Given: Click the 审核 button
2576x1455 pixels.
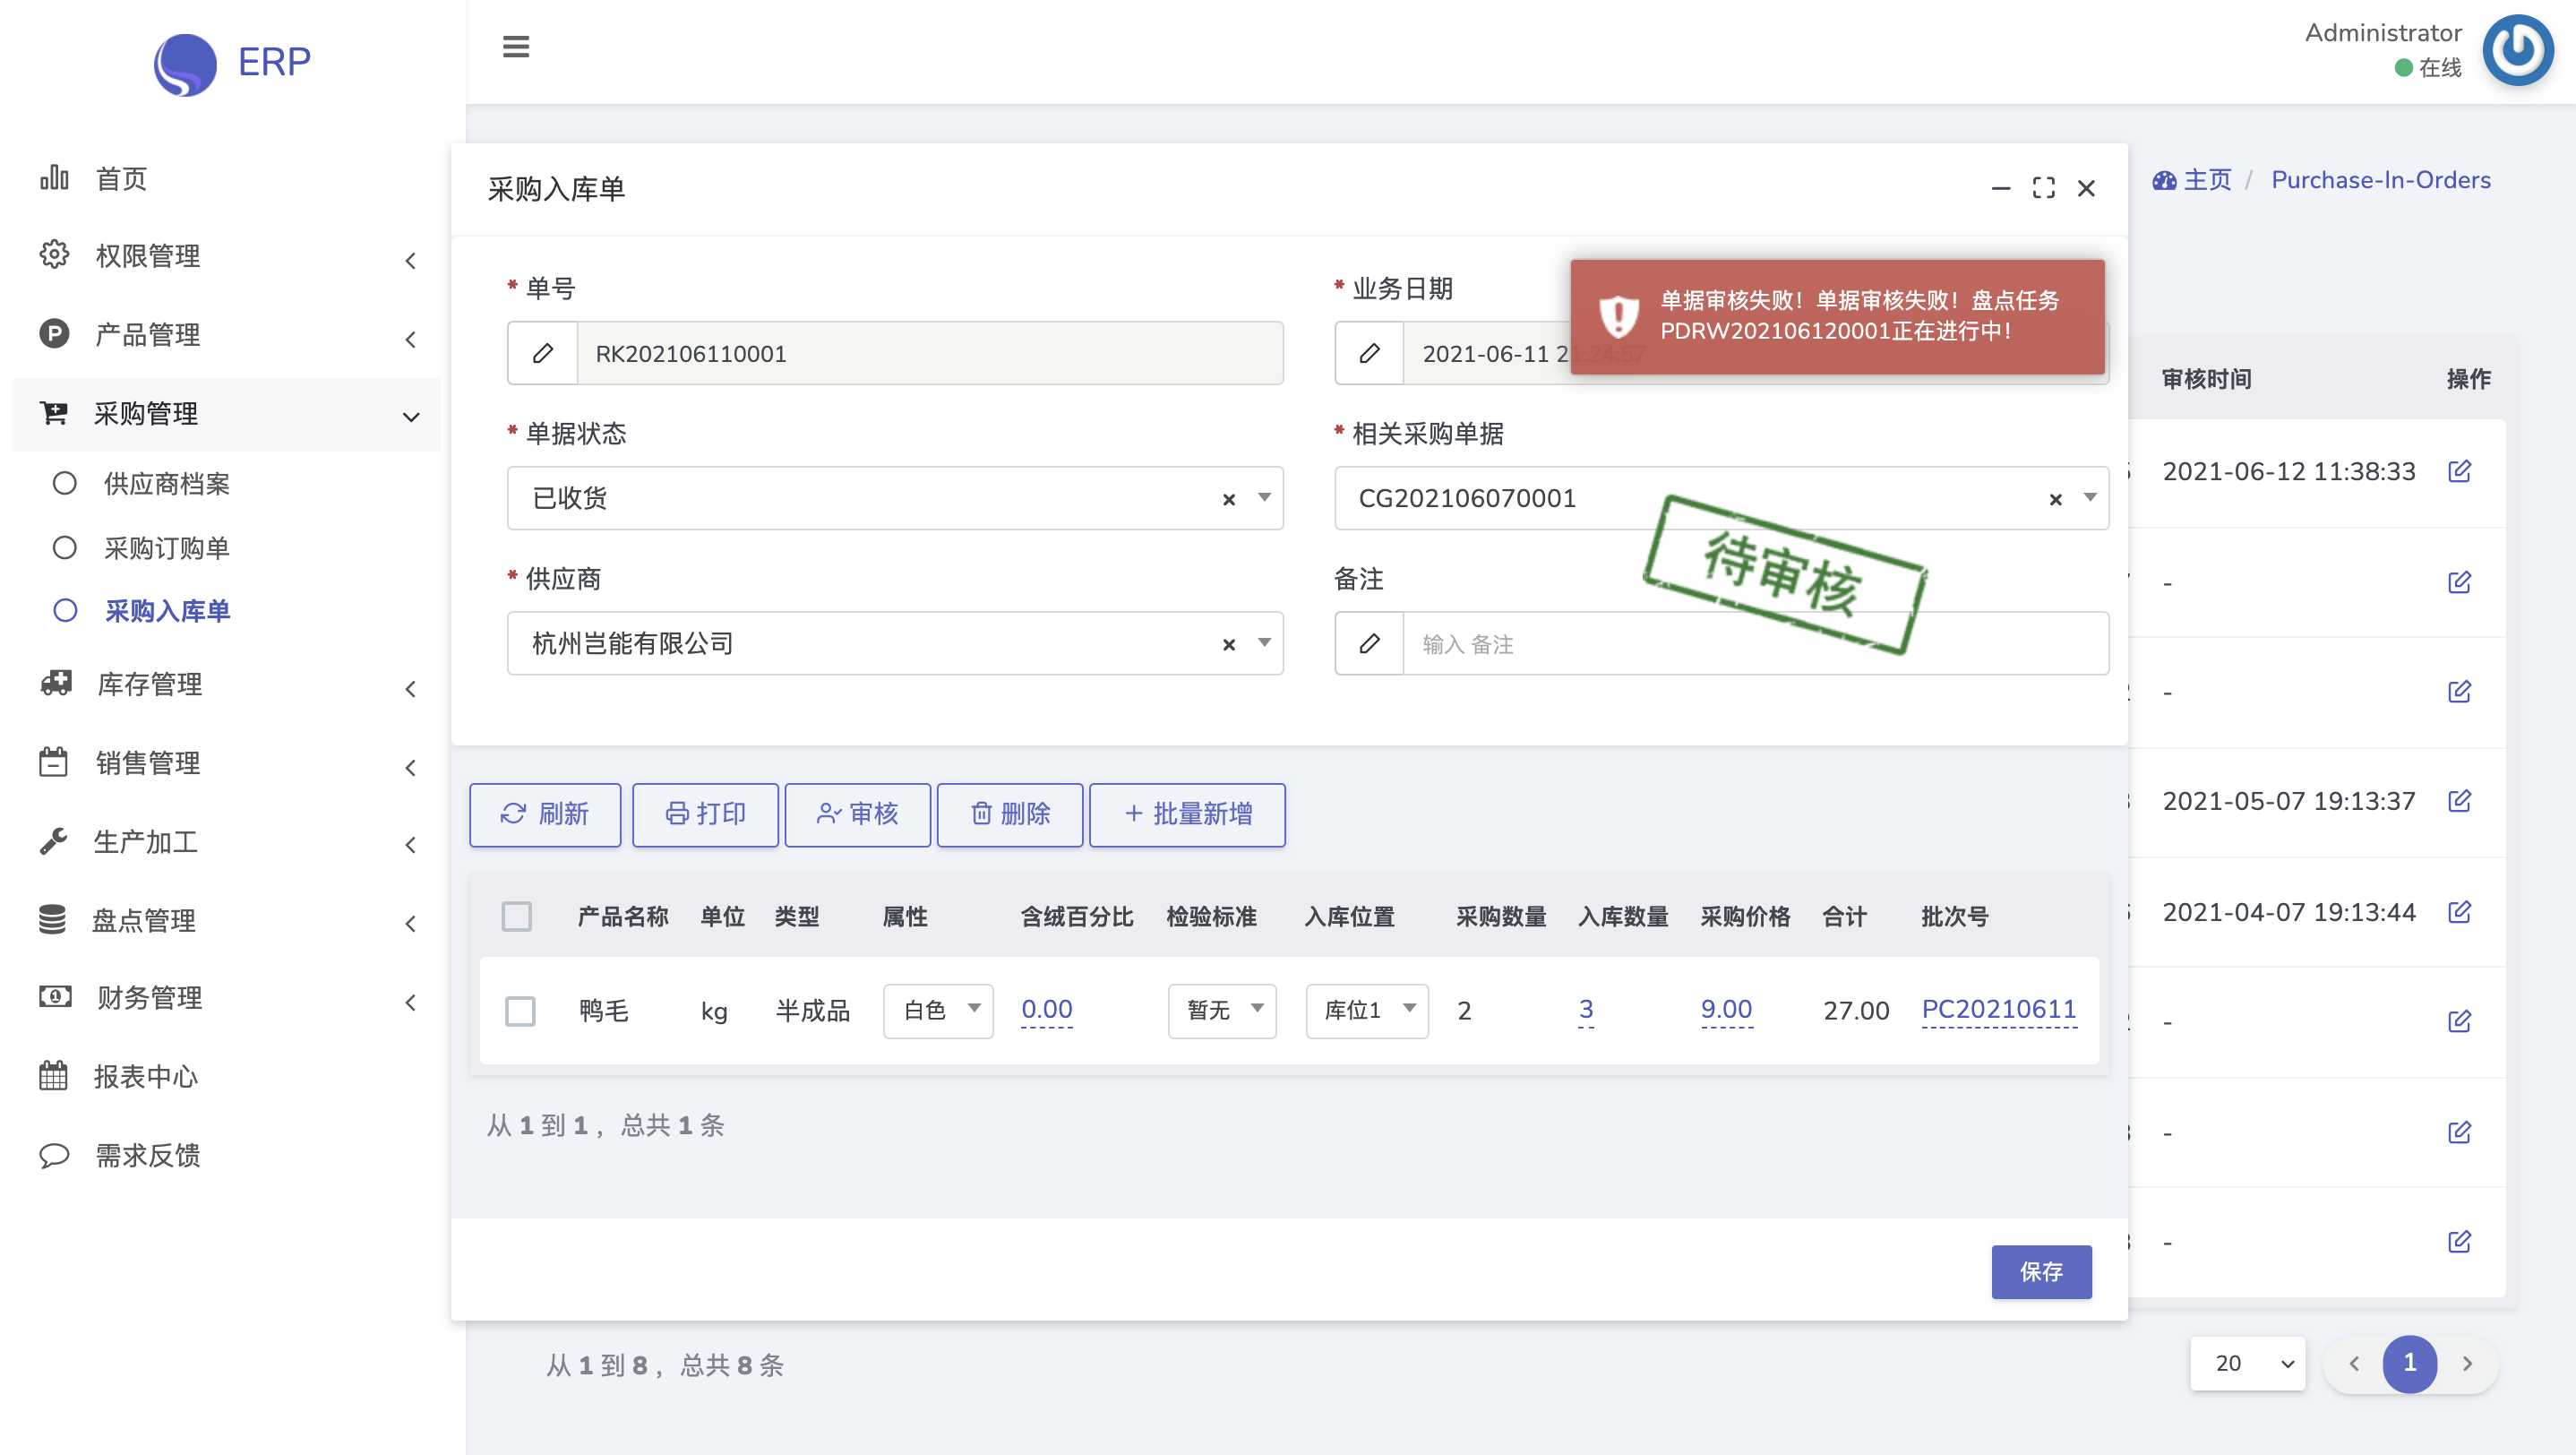Looking at the screenshot, I should pos(857,814).
